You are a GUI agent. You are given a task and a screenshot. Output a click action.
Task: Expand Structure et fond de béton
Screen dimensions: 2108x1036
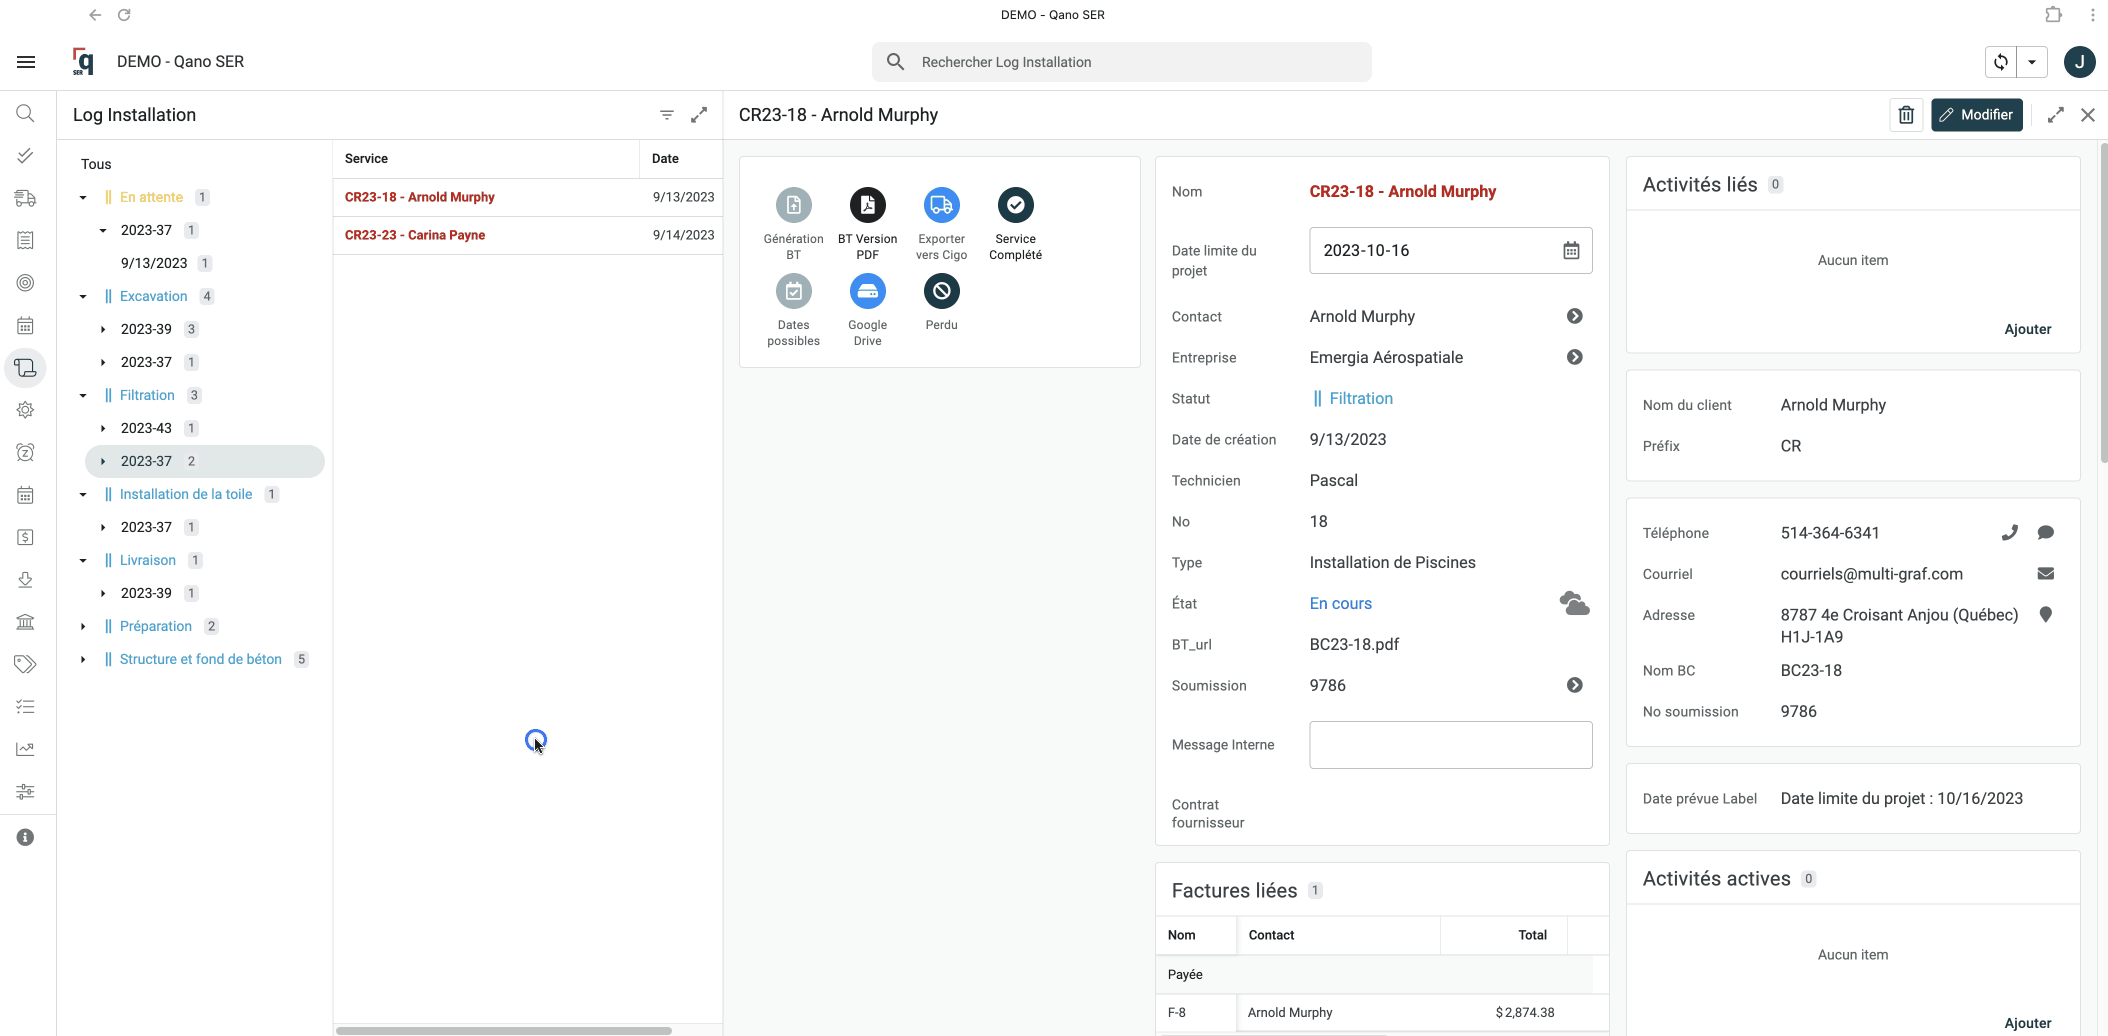click(83, 660)
